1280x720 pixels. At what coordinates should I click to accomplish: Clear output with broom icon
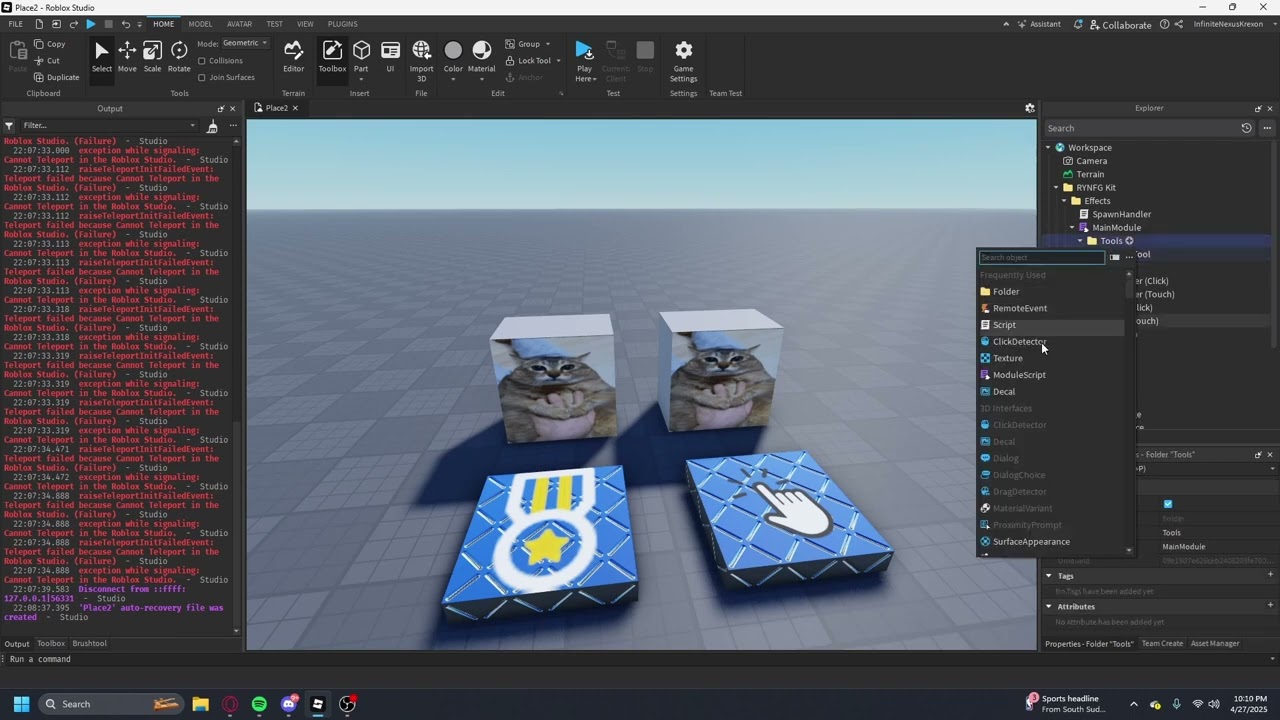(x=212, y=126)
